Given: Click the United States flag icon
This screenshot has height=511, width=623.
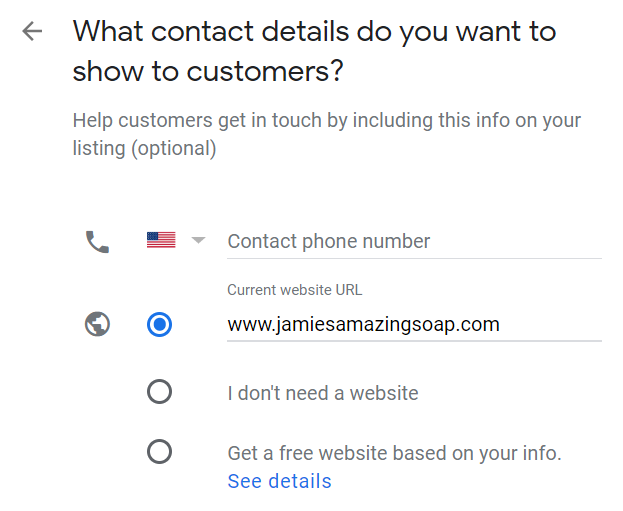Looking at the screenshot, I should pos(161,240).
